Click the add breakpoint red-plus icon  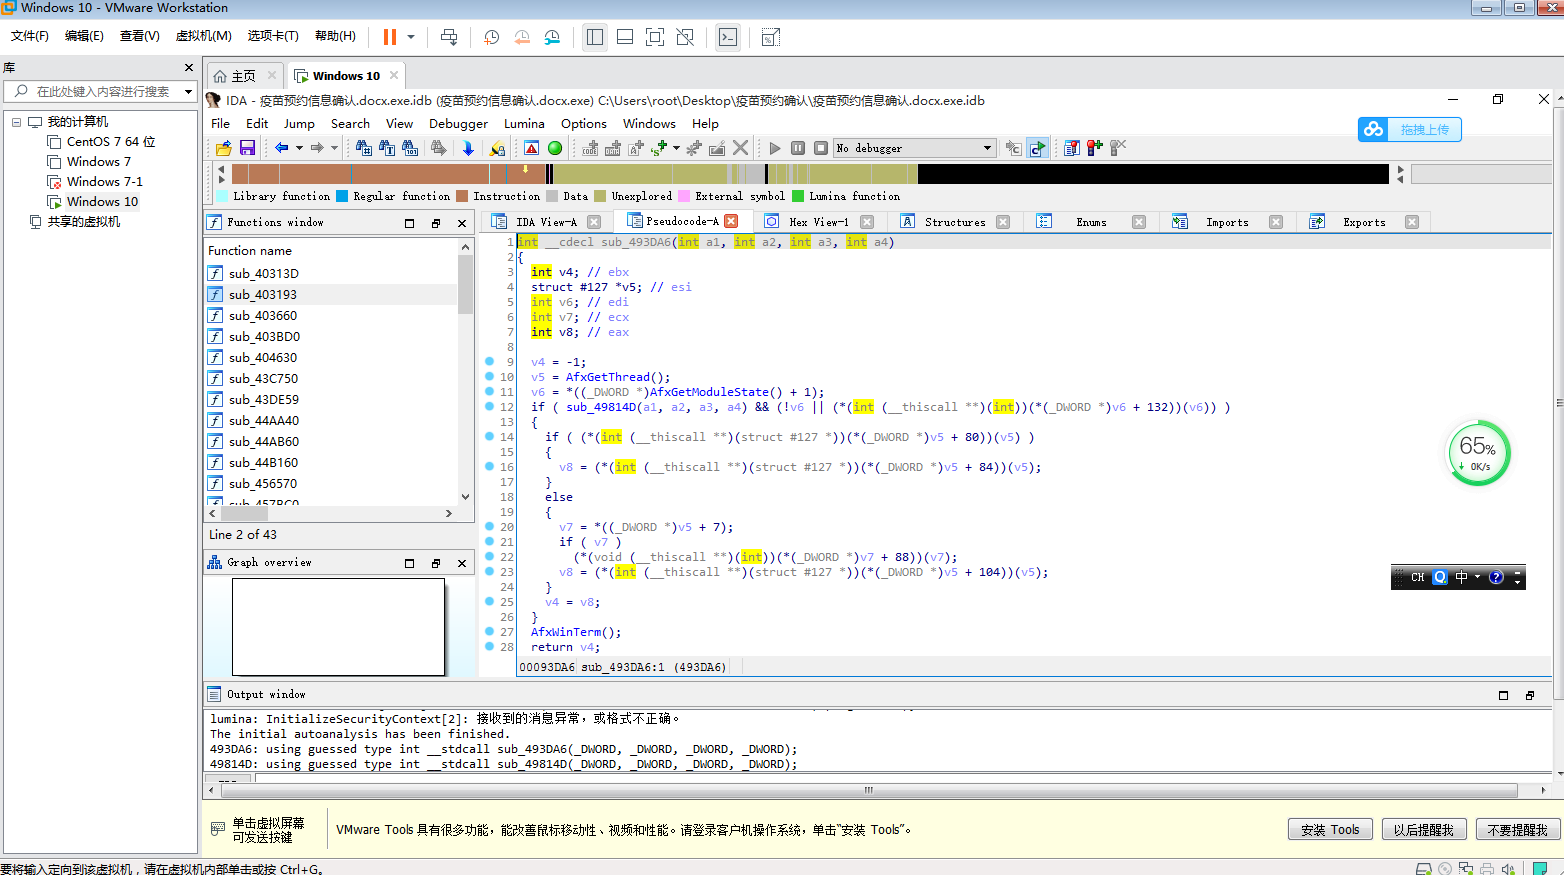point(1094,148)
